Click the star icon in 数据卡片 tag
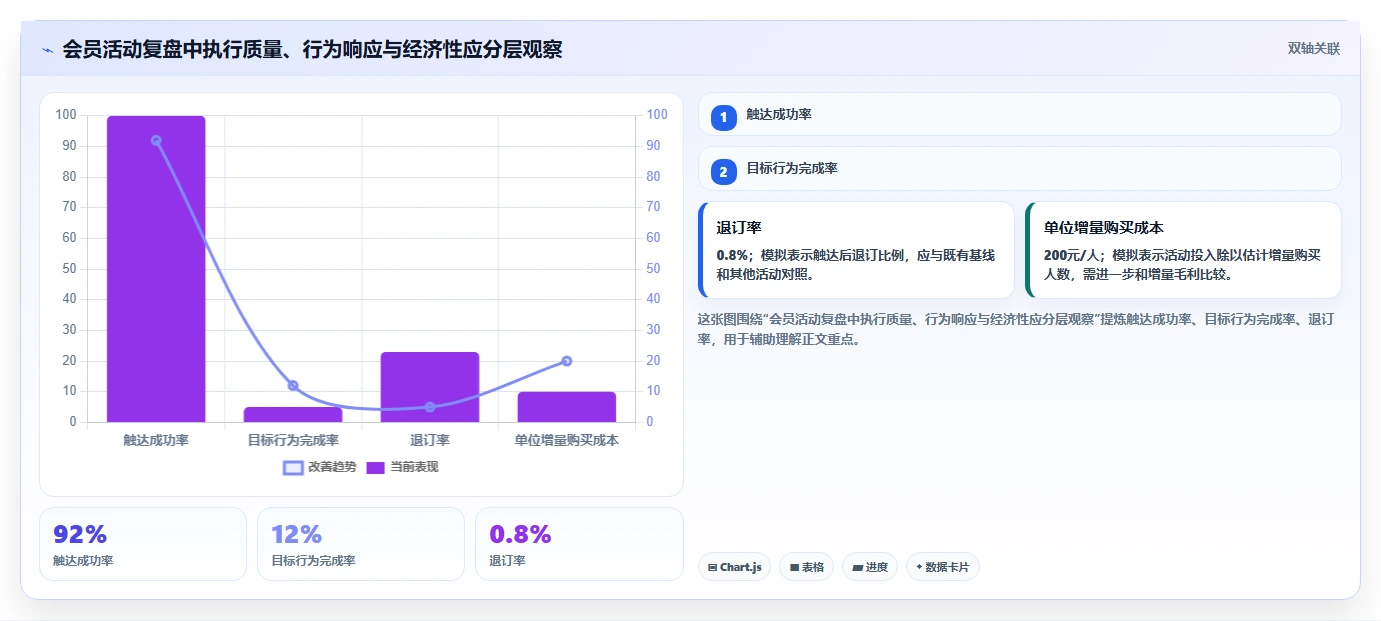 (919, 567)
